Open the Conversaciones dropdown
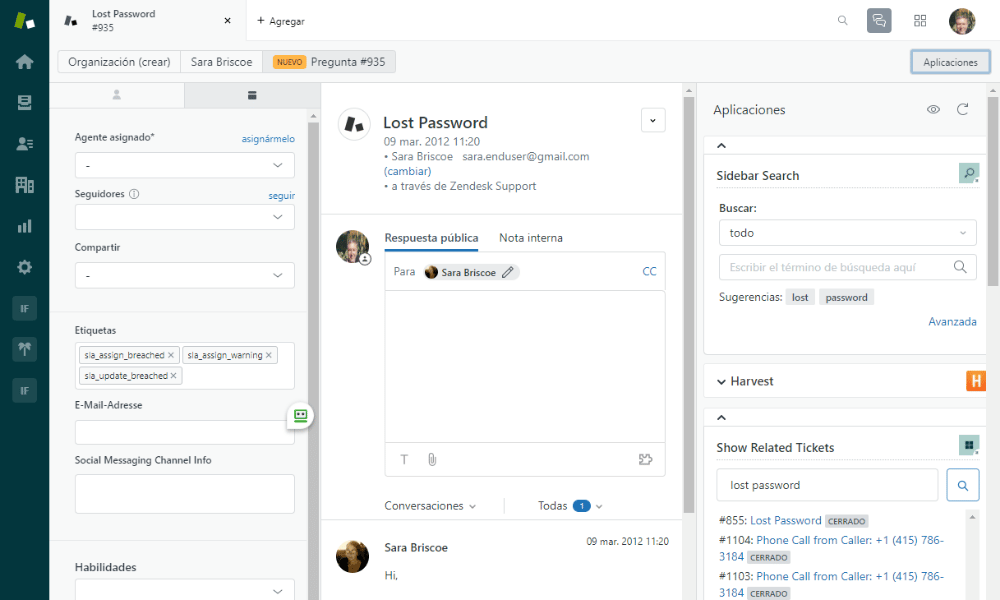Viewport: 1000px width, 600px height. click(430, 506)
